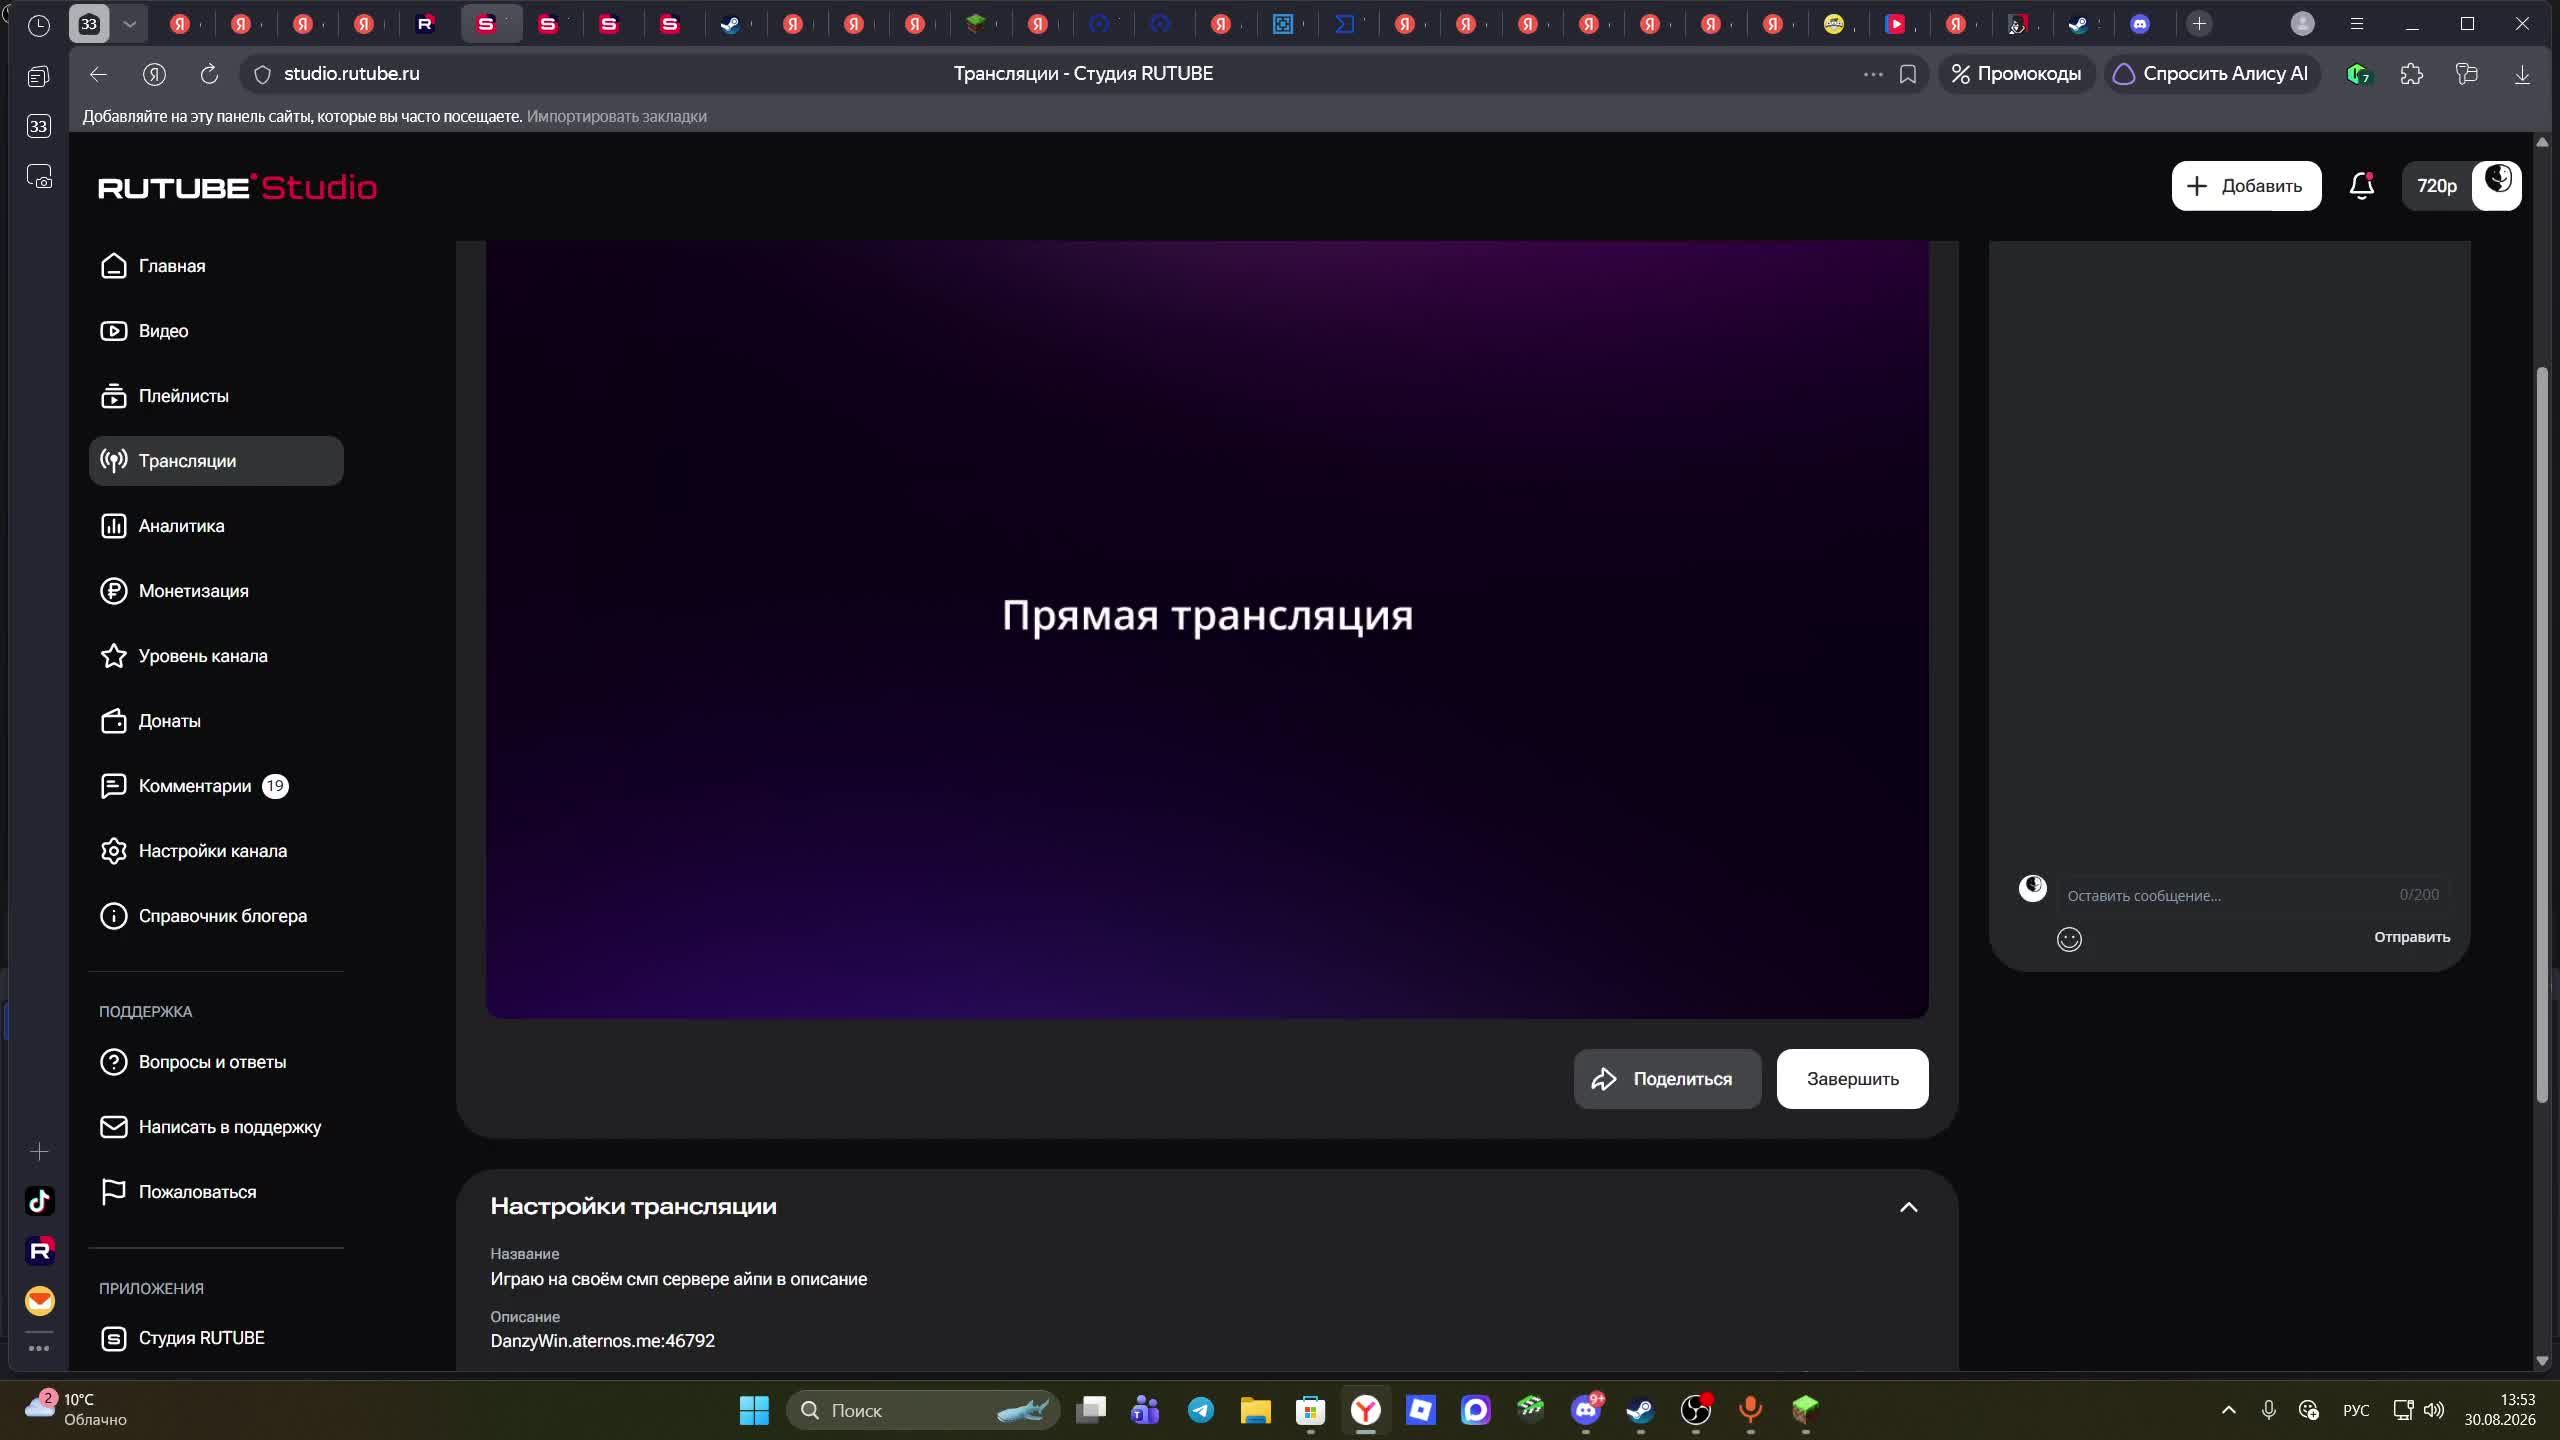Open the browser hamburger menu
The image size is (2560, 1440).
(2357, 24)
